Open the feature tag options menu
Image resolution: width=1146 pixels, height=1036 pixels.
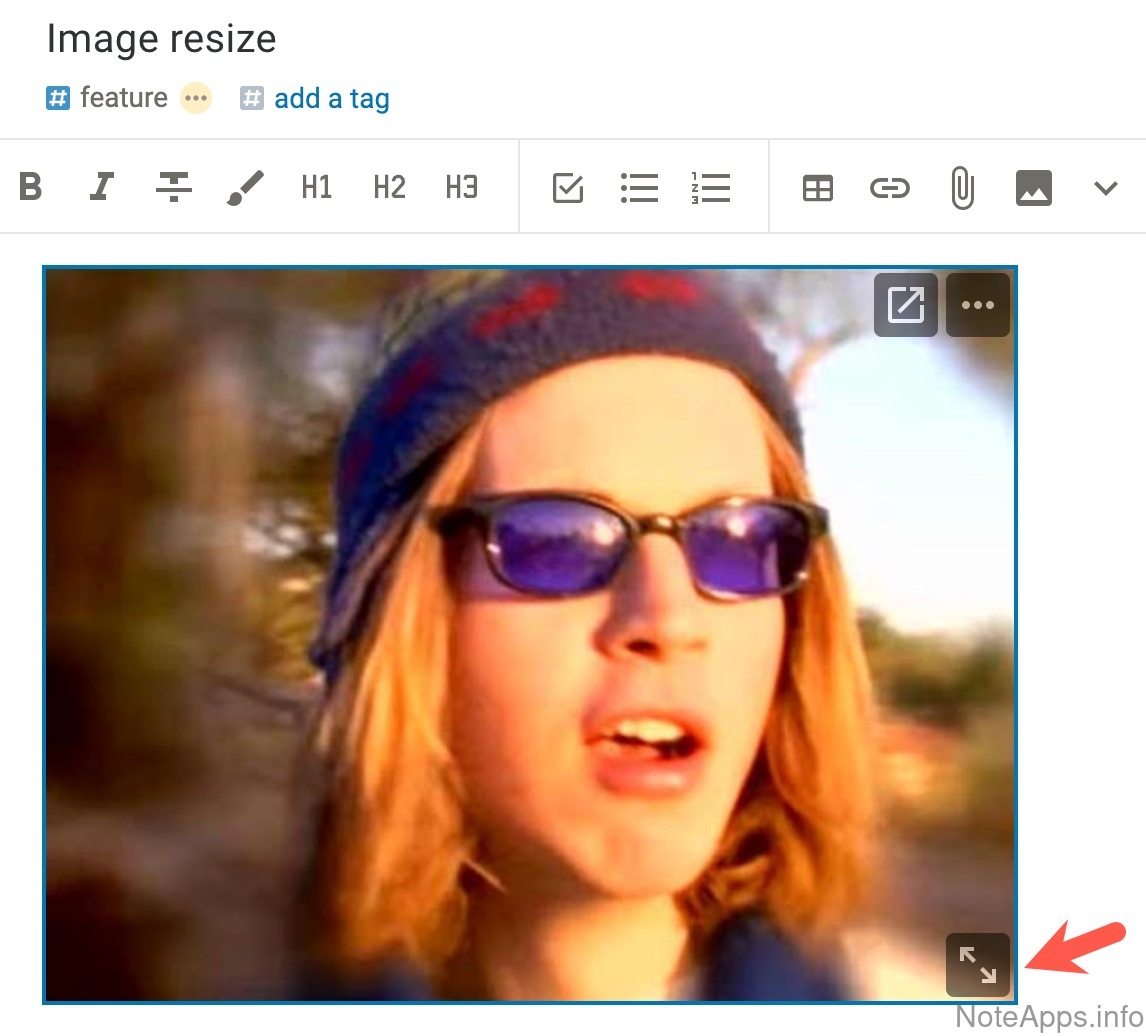coord(196,98)
